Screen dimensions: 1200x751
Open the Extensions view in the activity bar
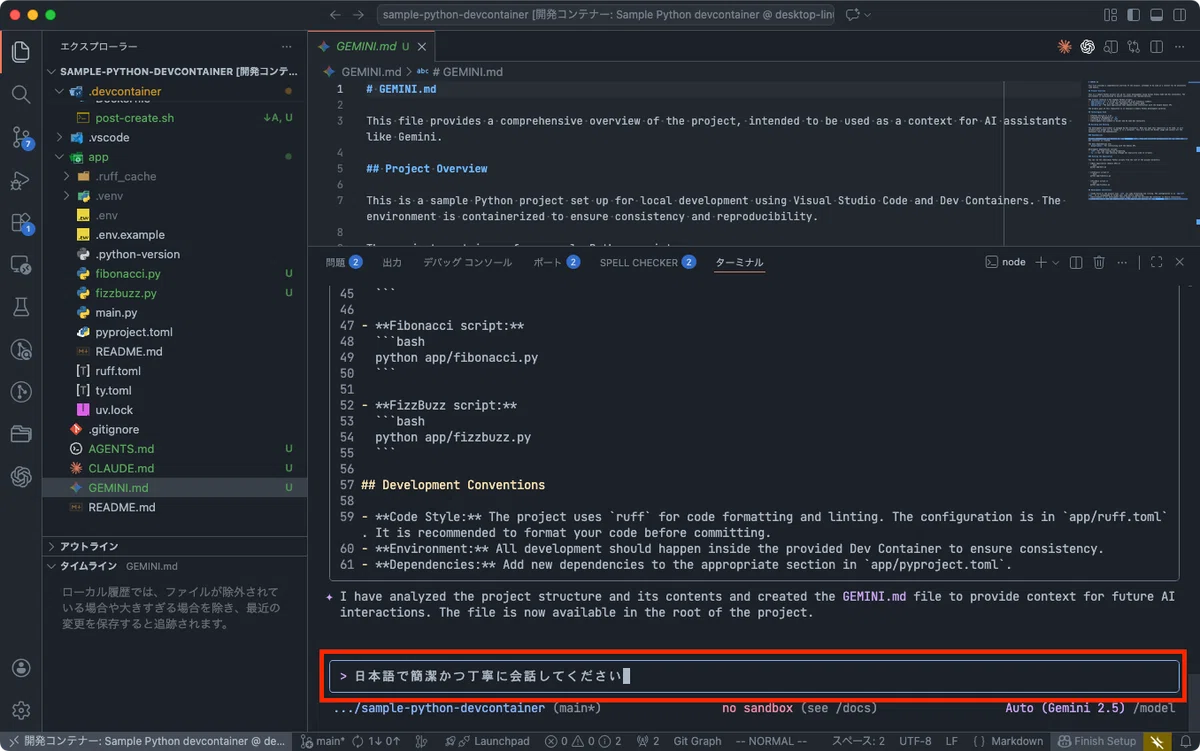[x=21, y=223]
